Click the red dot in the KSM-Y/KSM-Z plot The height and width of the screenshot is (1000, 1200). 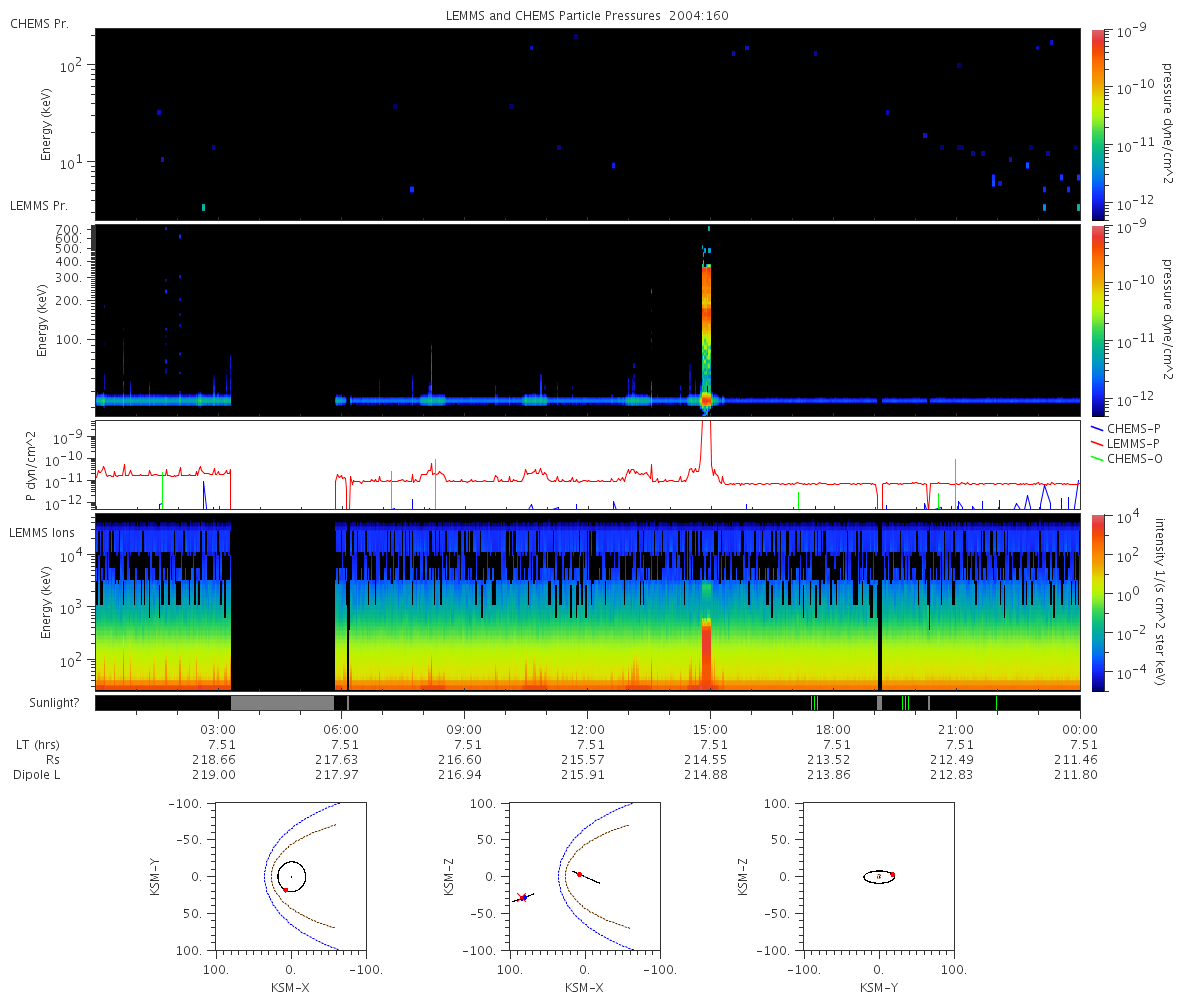892,875
